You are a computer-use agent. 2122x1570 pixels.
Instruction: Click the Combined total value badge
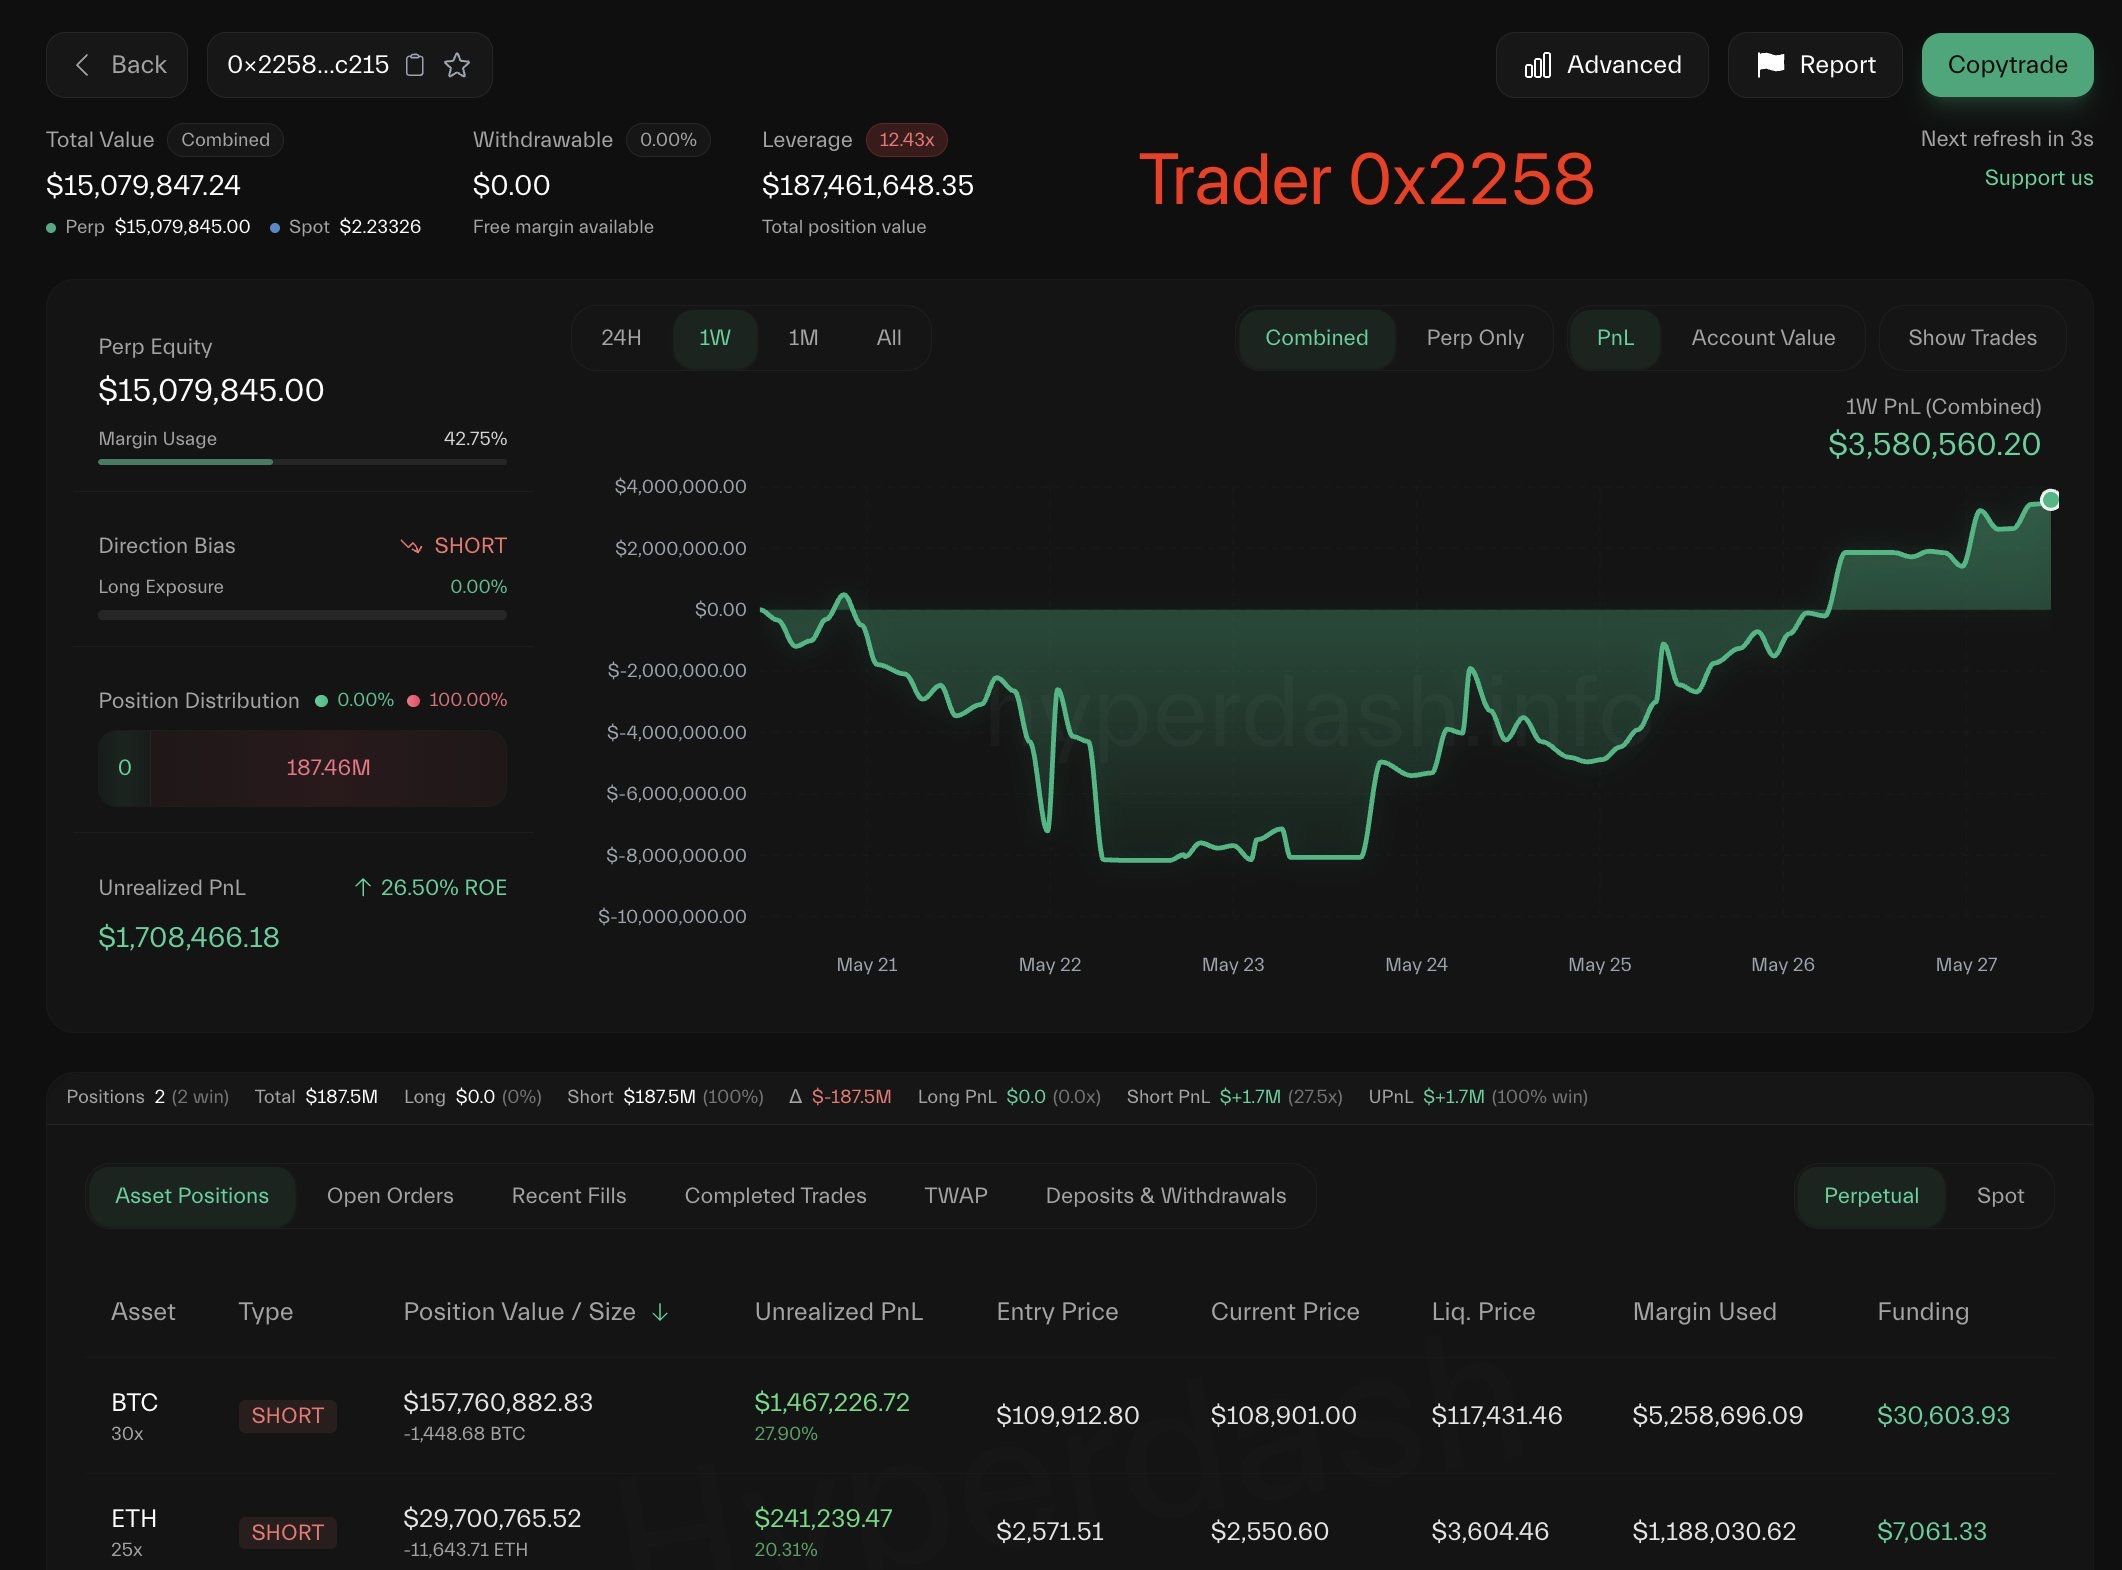point(225,140)
